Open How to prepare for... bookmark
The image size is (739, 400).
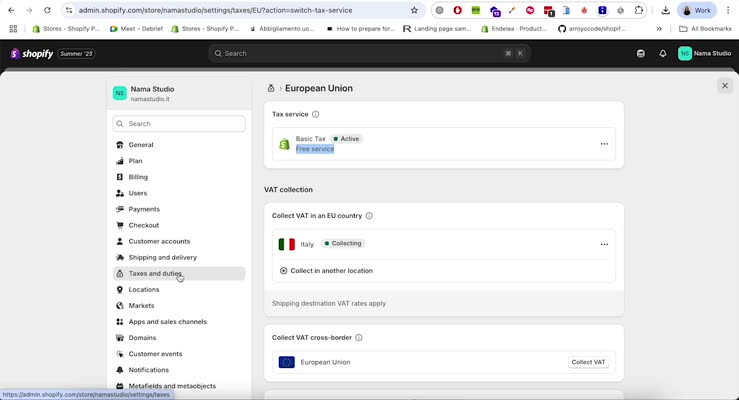[x=361, y=29]
